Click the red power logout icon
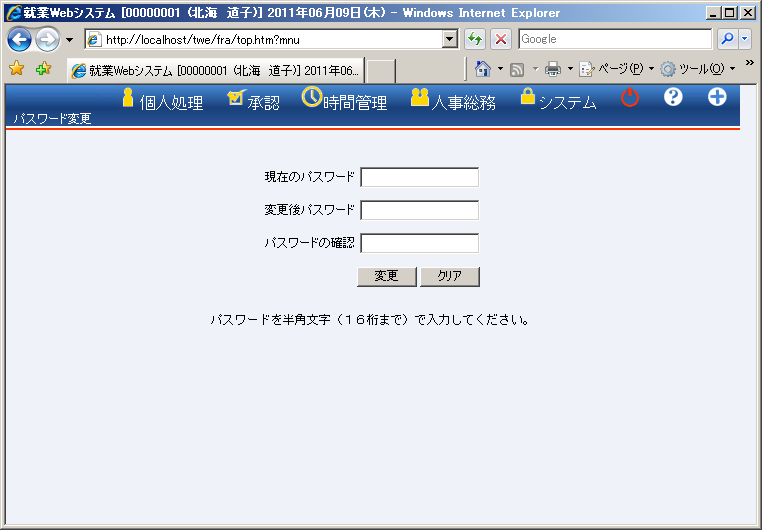 coord(630,98)
